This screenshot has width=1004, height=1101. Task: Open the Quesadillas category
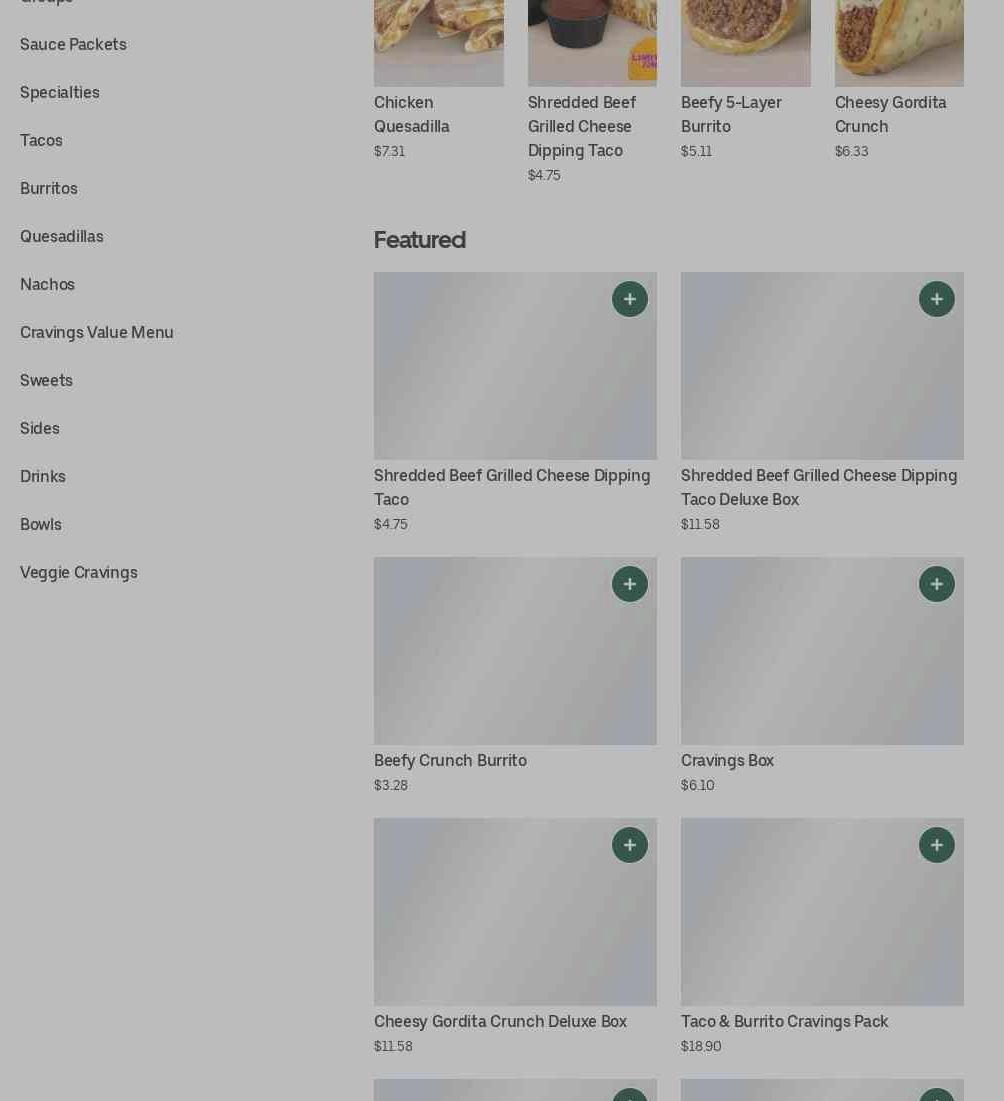pyautogui.click(x=61, y=237)
